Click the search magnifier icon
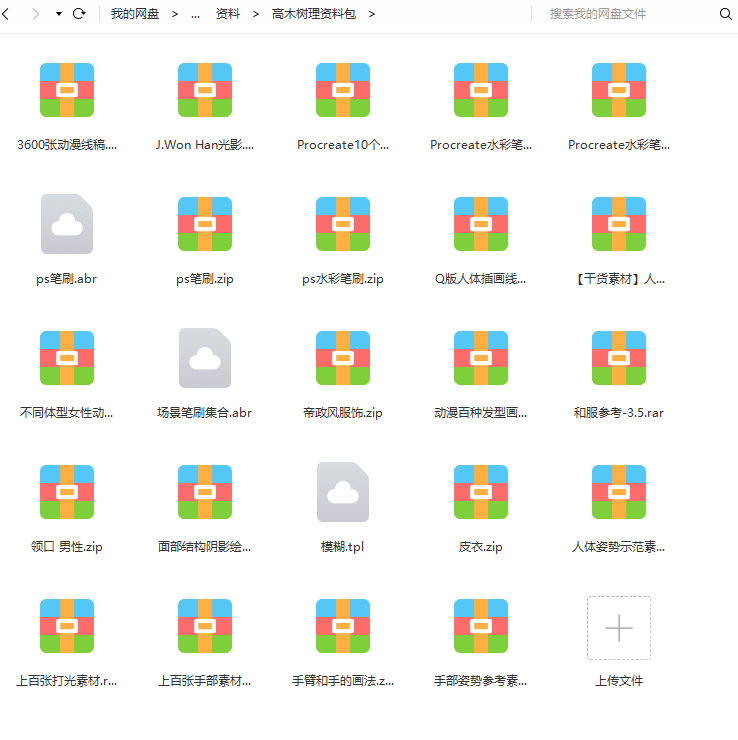Image resolution: width=738 pixels, height=740 pixels. point(725,14)
